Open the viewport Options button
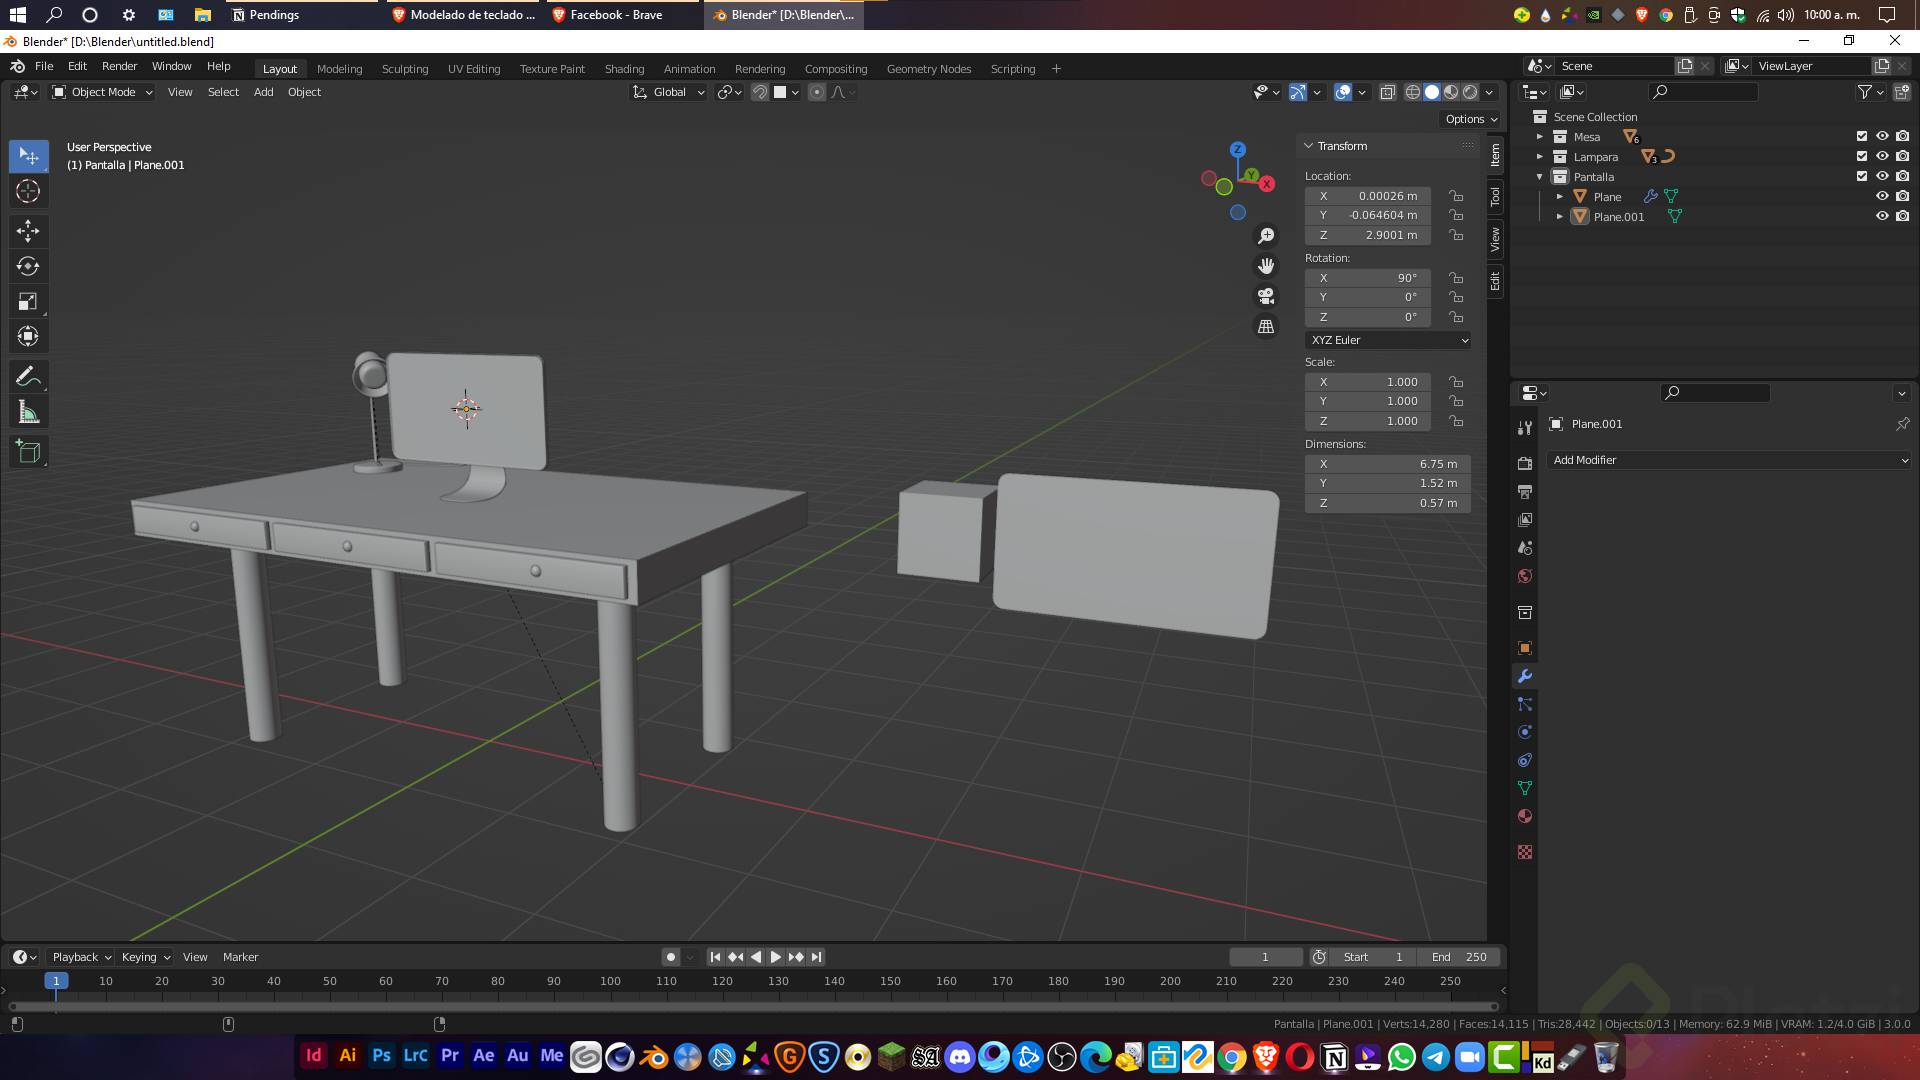The width and height of the screenshot is (1920, 1080). pos(1471,119)
